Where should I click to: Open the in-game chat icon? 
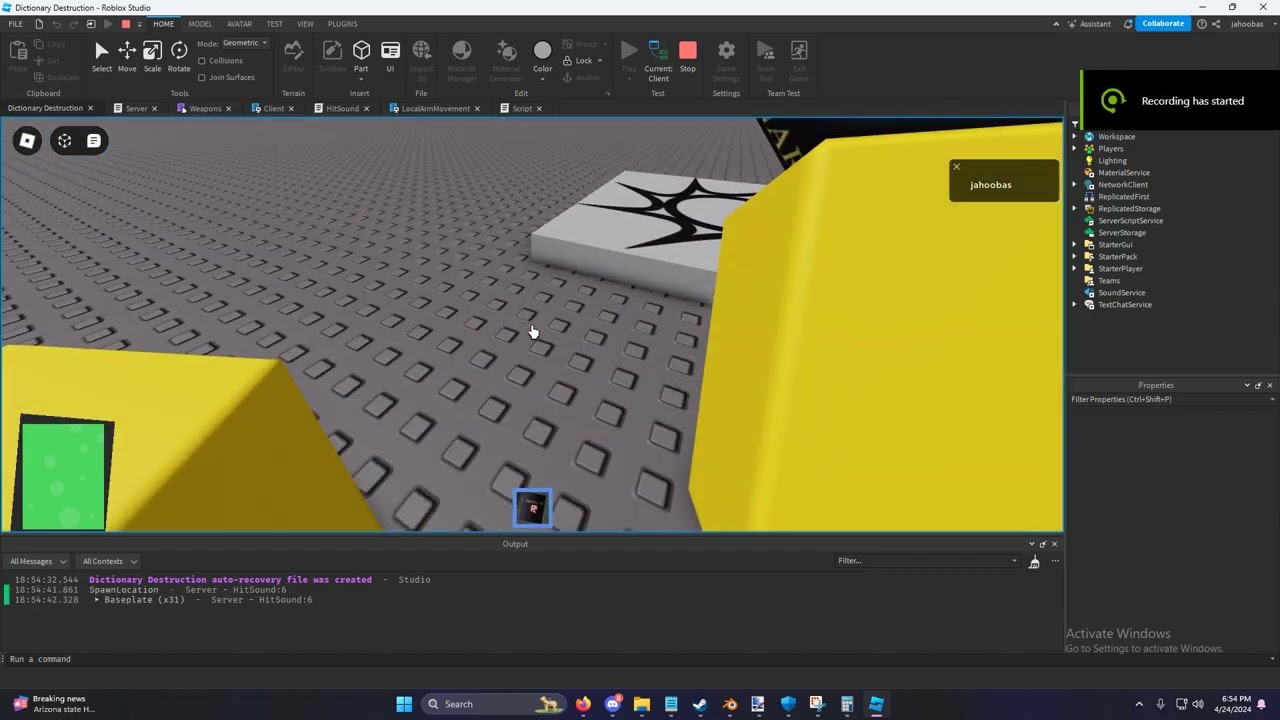point(93,141)
